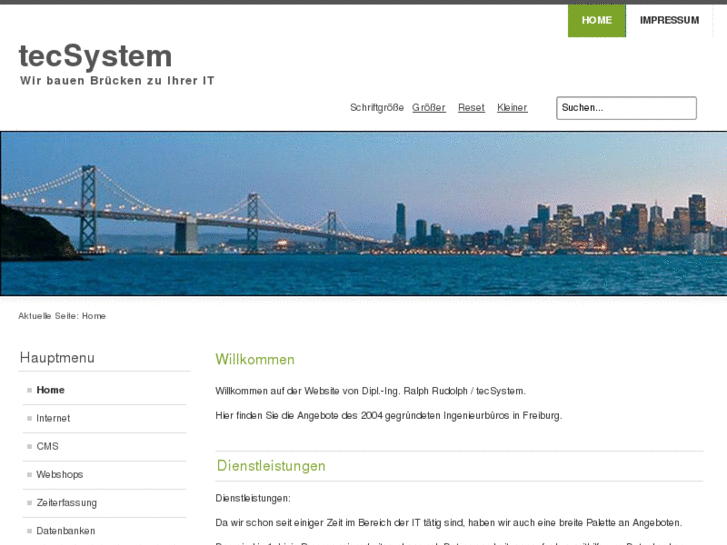Open Webshops in the Hauptmenu
Viewport: 727px width, 545px height.
60,474
